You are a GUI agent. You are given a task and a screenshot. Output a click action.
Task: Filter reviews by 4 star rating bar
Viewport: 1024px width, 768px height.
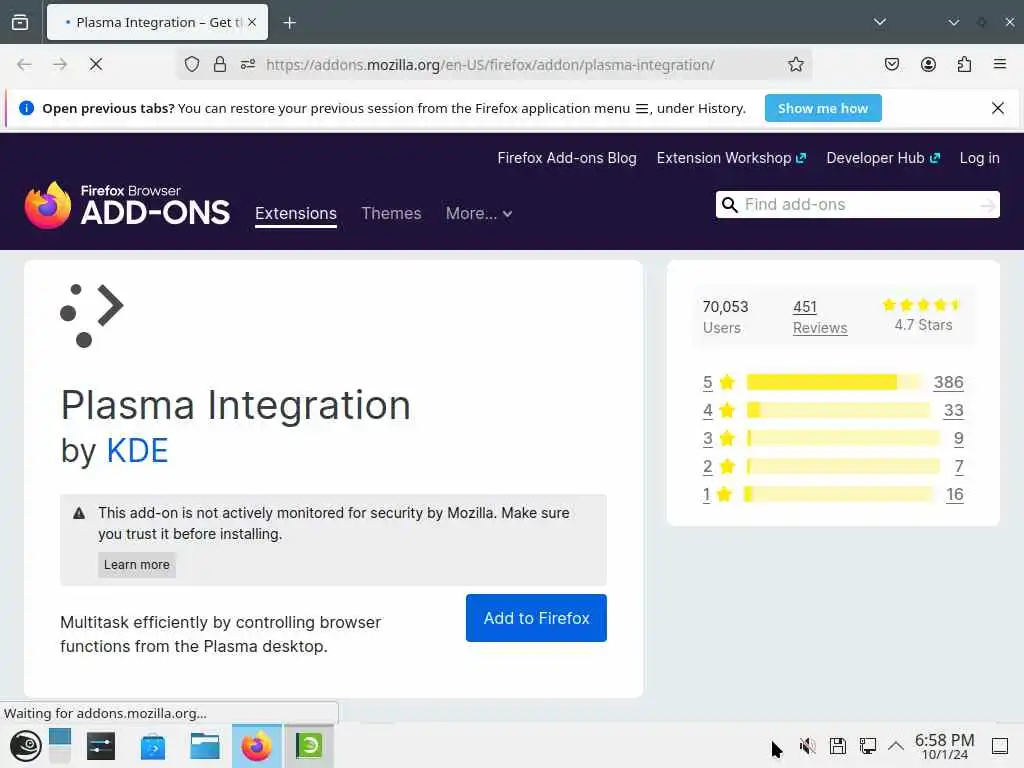pos(838,410)
